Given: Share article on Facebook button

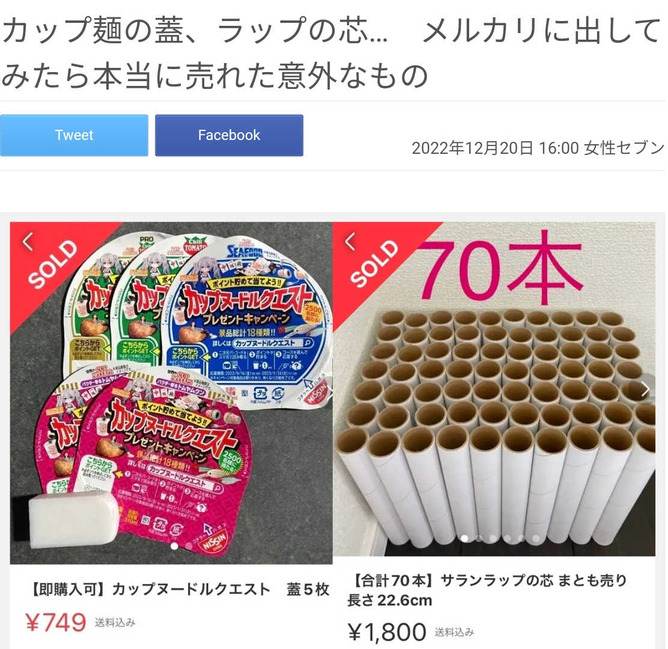Looking at the screenshot, I should coord(229,135).
